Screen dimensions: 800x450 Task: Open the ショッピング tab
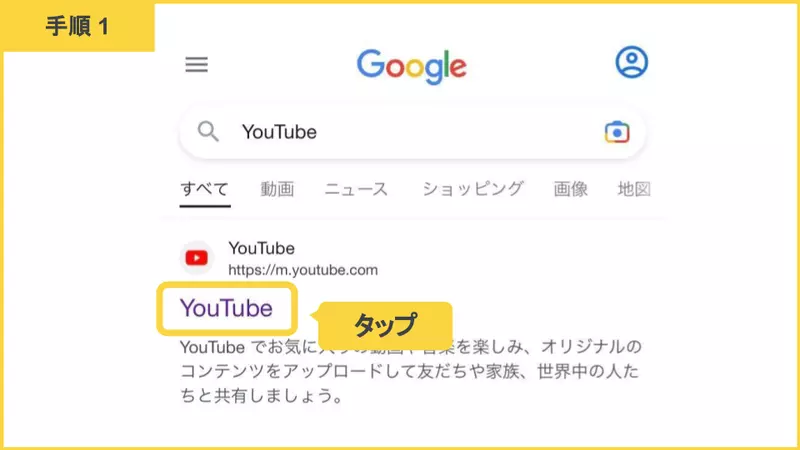[472, 189]
